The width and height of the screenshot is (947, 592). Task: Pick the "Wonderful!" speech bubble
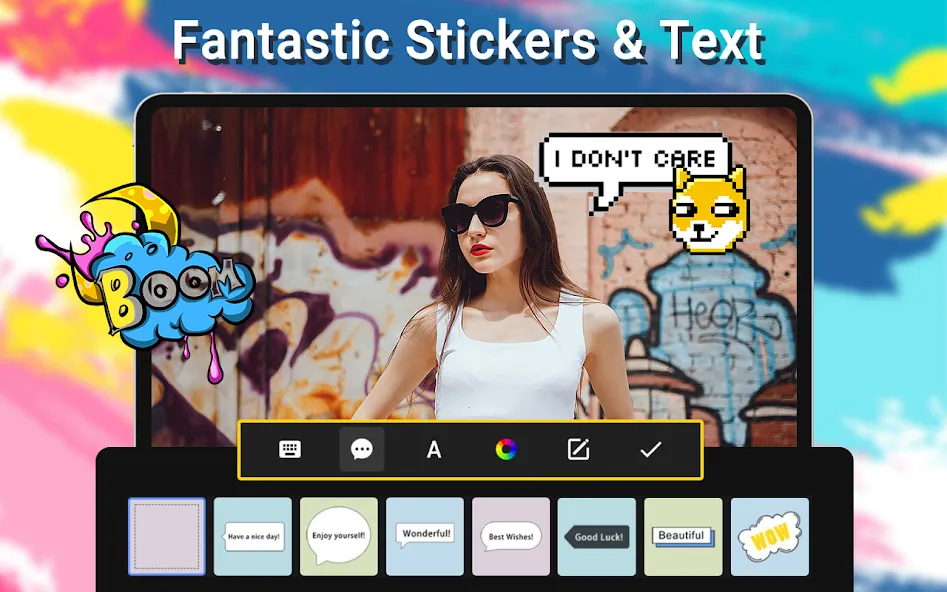coord(425,536)
